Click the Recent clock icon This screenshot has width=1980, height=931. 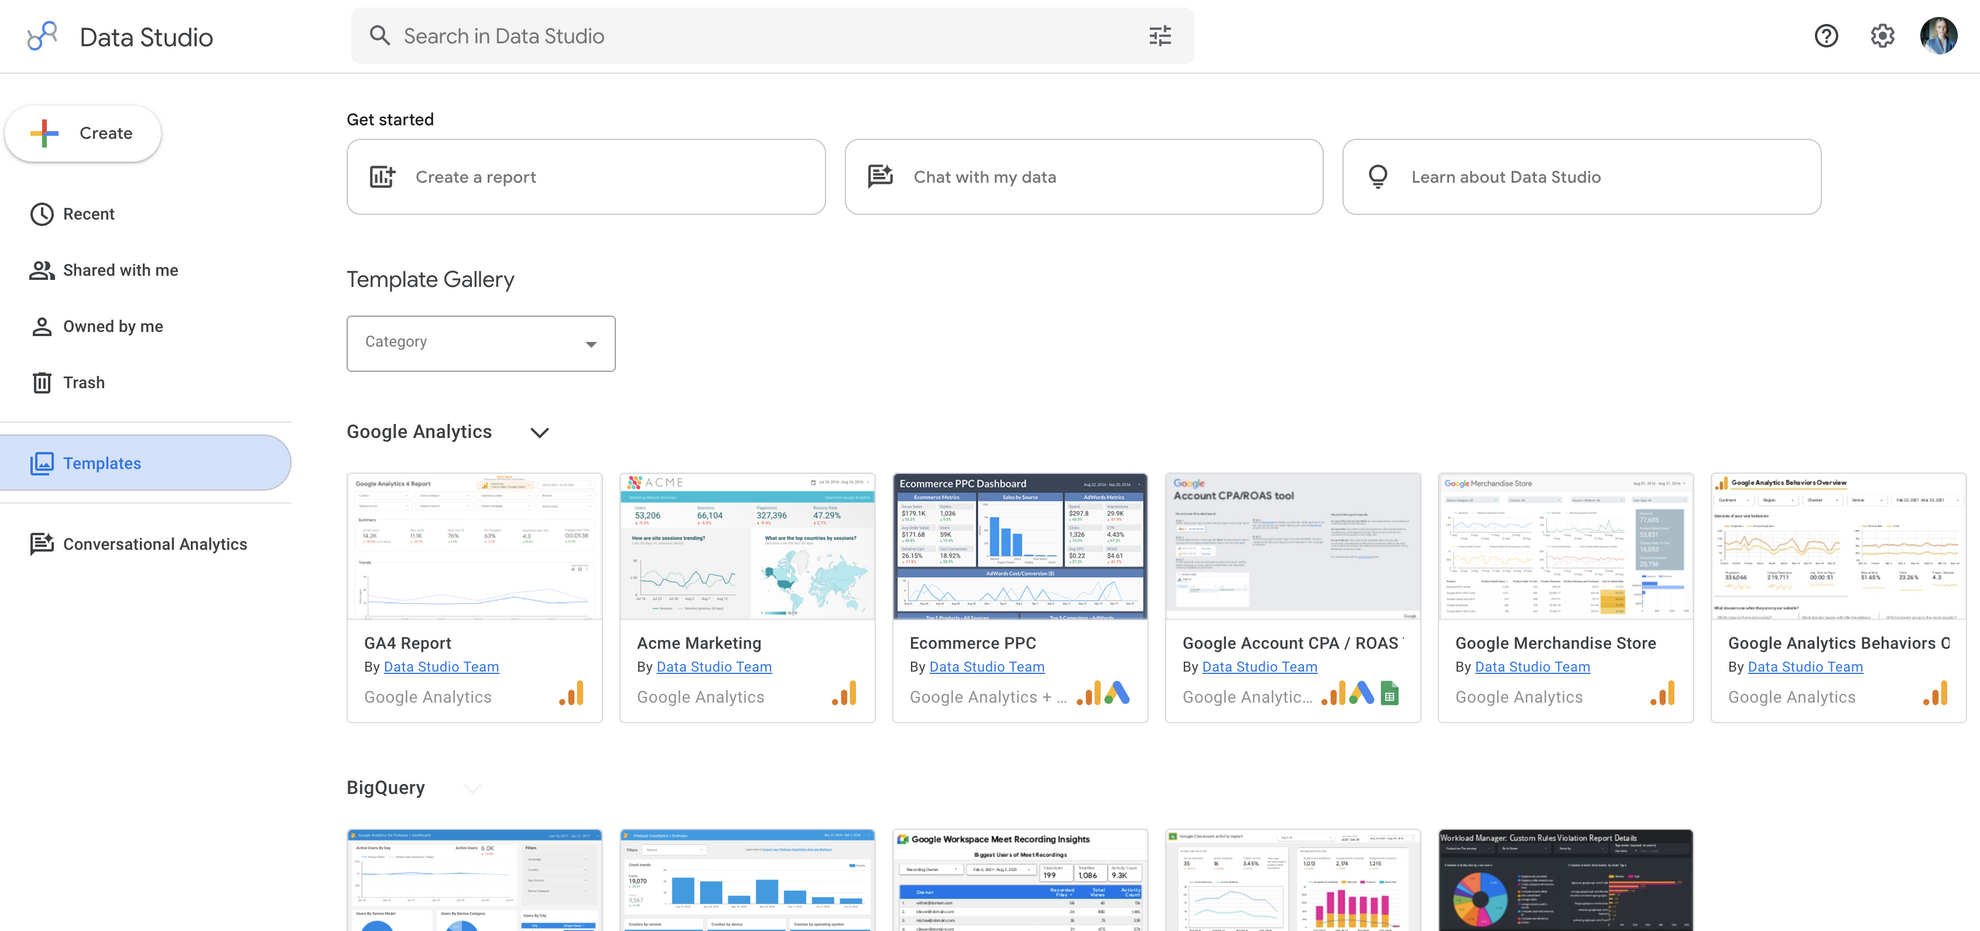tap(42, 214)
